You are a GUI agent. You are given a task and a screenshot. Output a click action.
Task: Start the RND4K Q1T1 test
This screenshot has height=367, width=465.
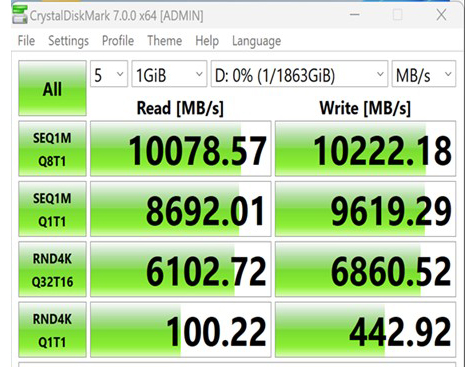(52, 330)
